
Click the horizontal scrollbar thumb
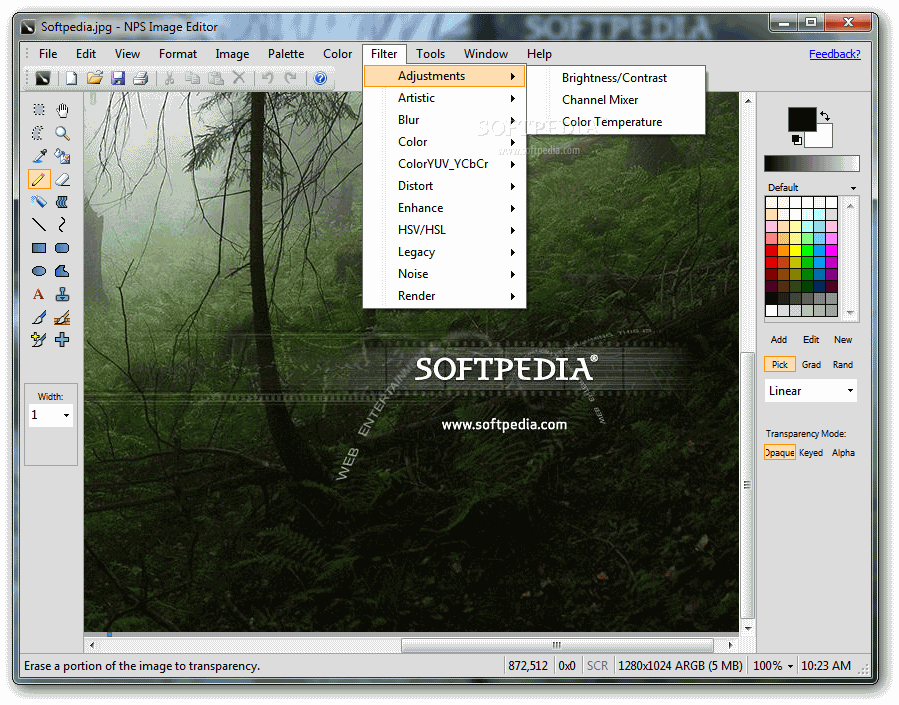coord(557,645)
